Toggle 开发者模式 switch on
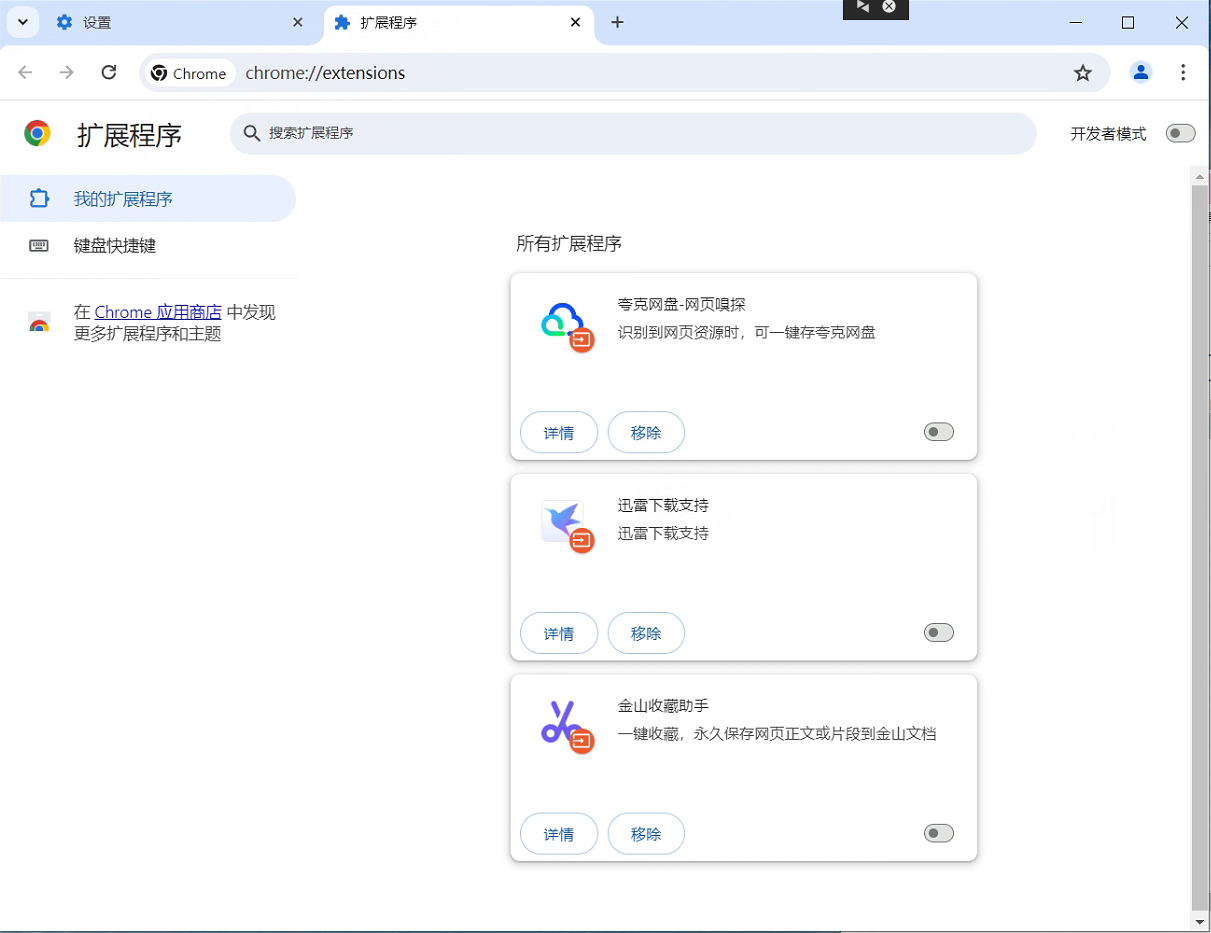The height and width of the screenshot is (933, 1211). point(1180,134)
